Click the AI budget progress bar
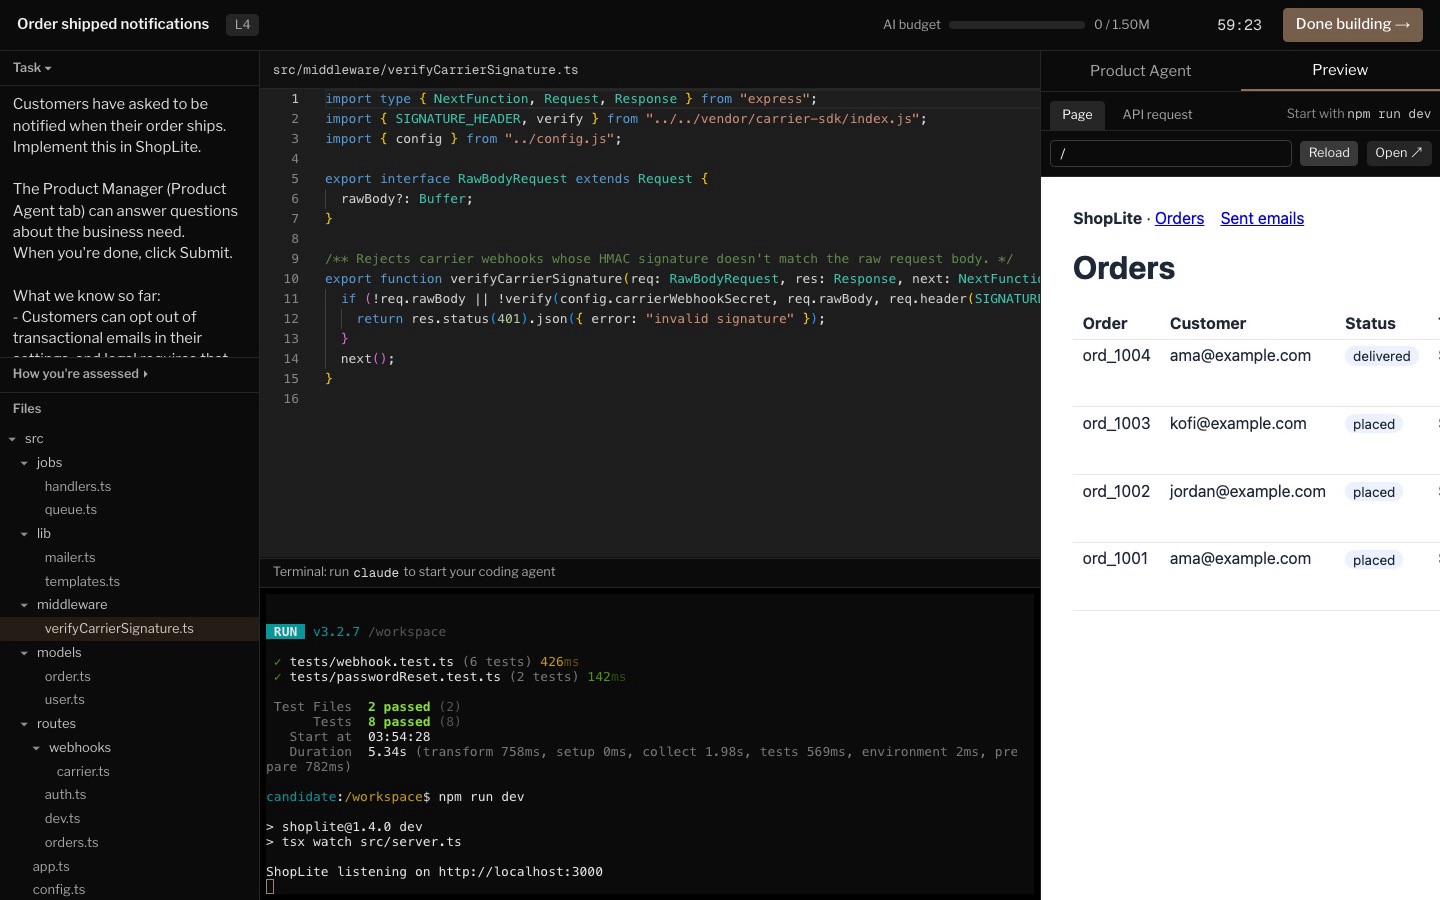 (x=1017, y=25)
